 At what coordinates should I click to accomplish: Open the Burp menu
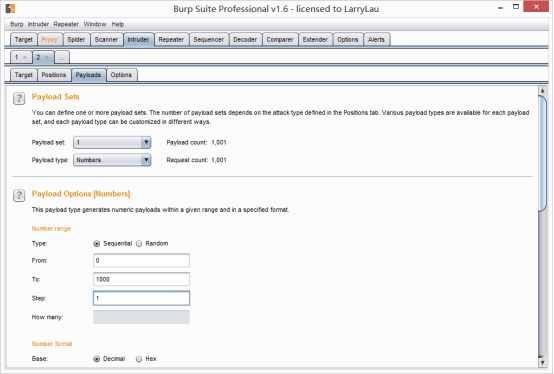(17, 24)
